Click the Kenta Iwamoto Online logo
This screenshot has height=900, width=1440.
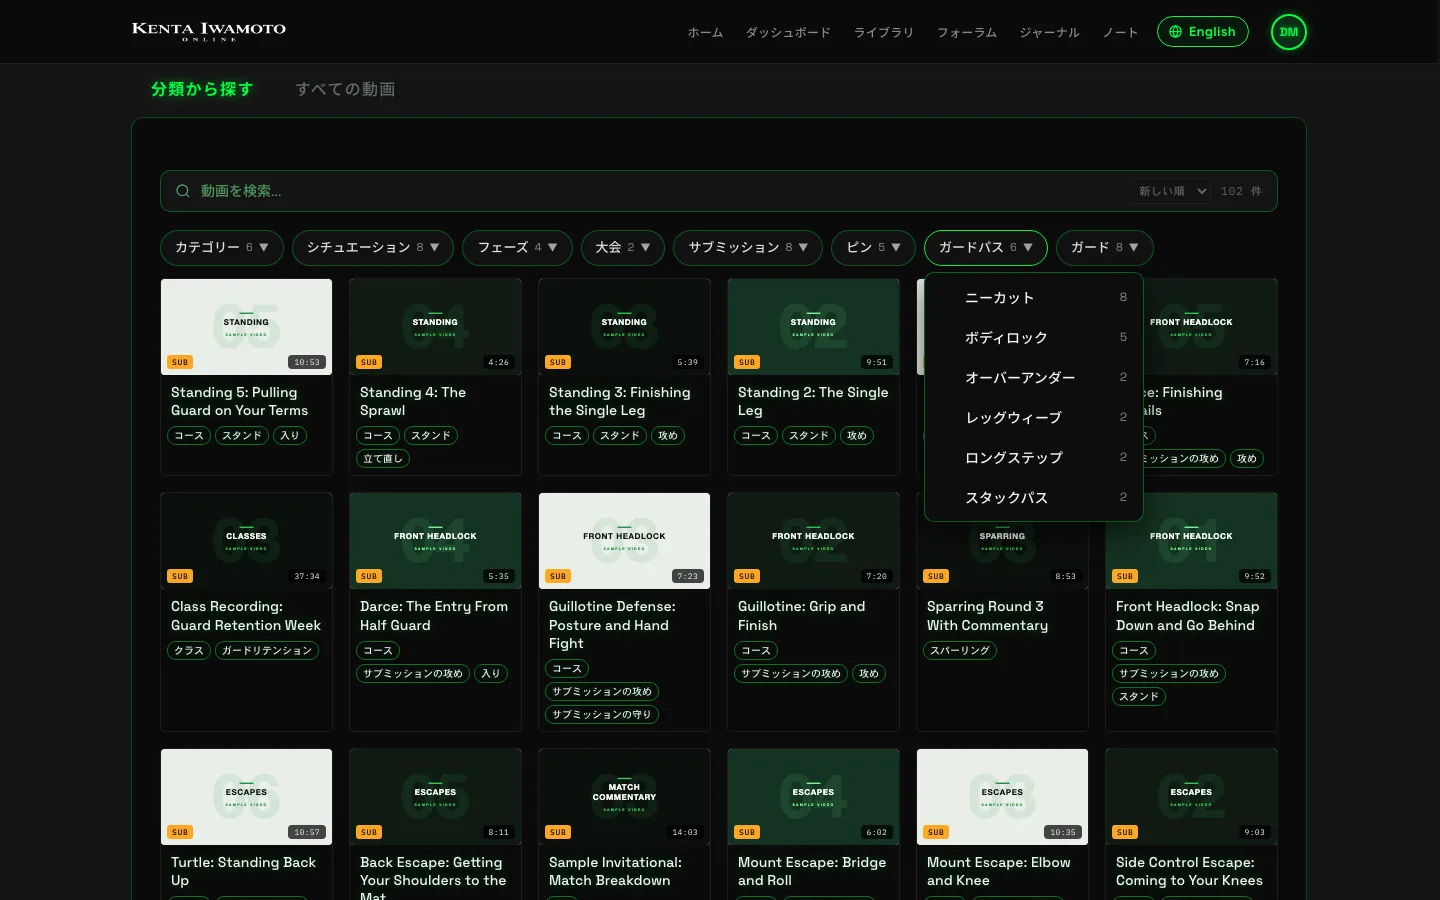[209, 31]
